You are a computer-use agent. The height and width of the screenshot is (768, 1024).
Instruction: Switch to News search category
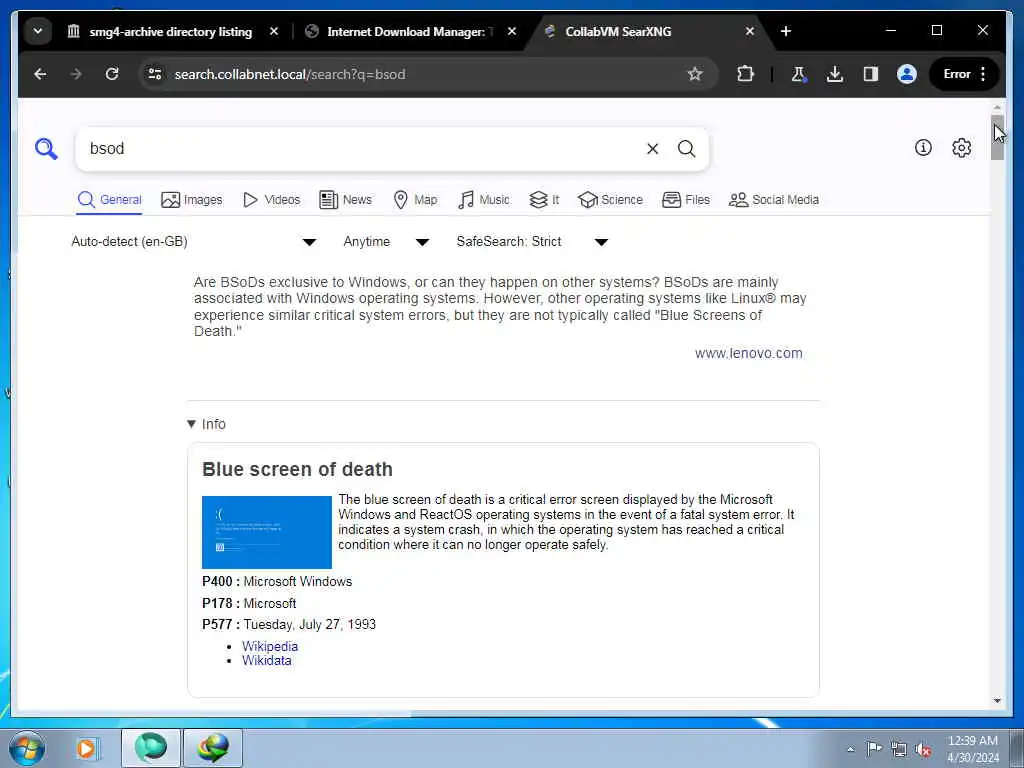pyautogui.click(x=345, y=200)
